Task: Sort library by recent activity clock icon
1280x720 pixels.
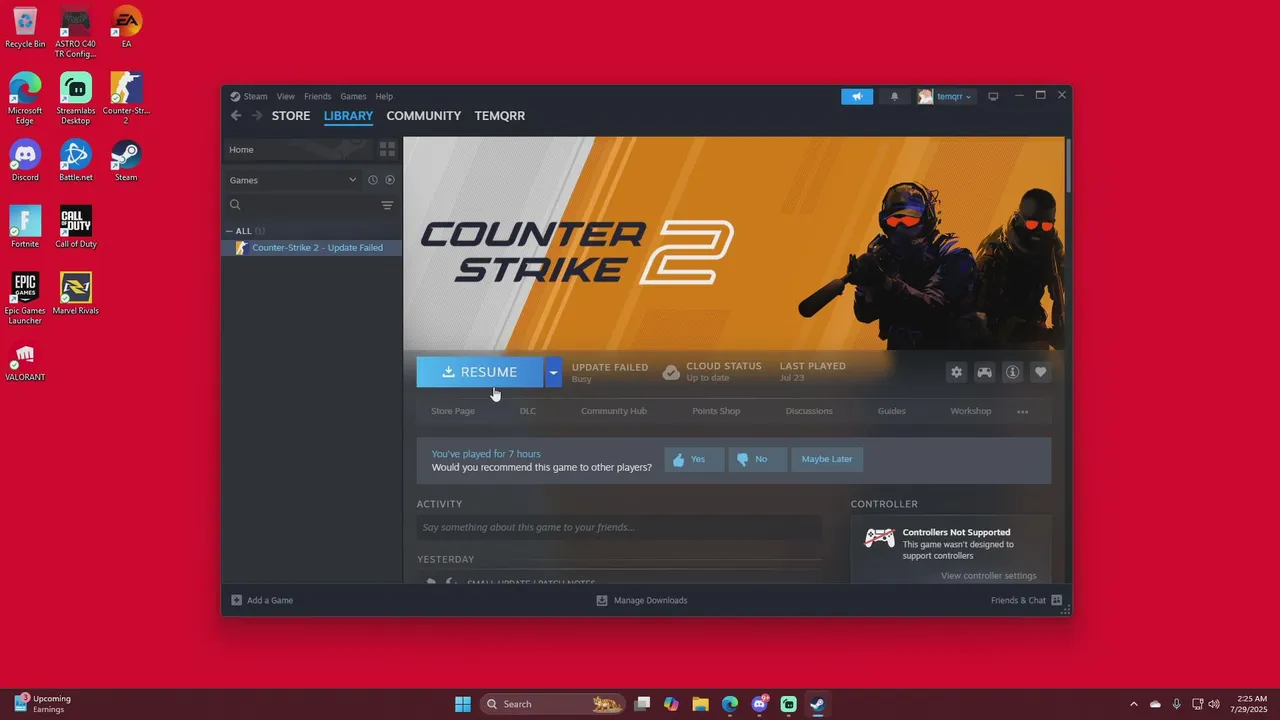Action: 373,180
